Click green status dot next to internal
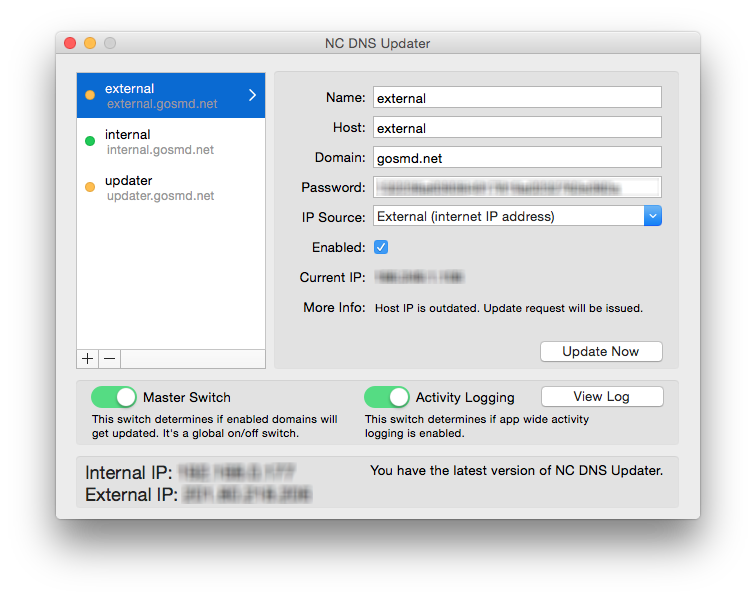This screenshot has width=756, height=599. point(90,141)
